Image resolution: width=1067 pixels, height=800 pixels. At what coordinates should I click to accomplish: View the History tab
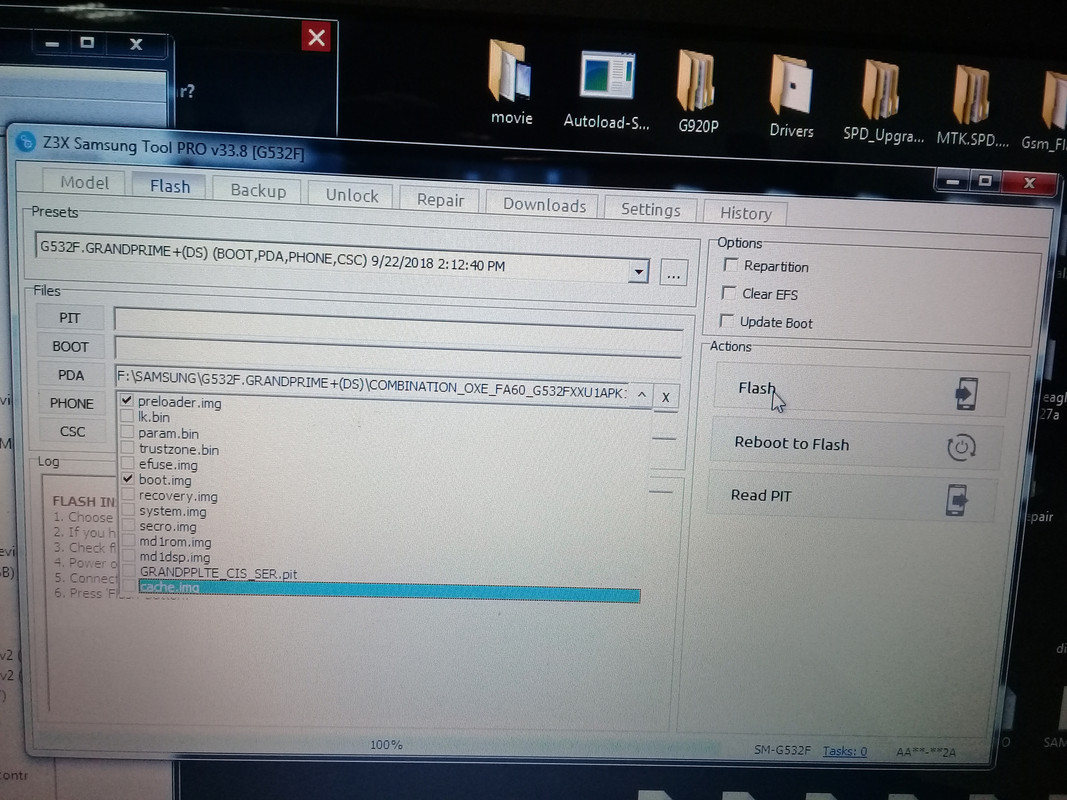[745, 214]
